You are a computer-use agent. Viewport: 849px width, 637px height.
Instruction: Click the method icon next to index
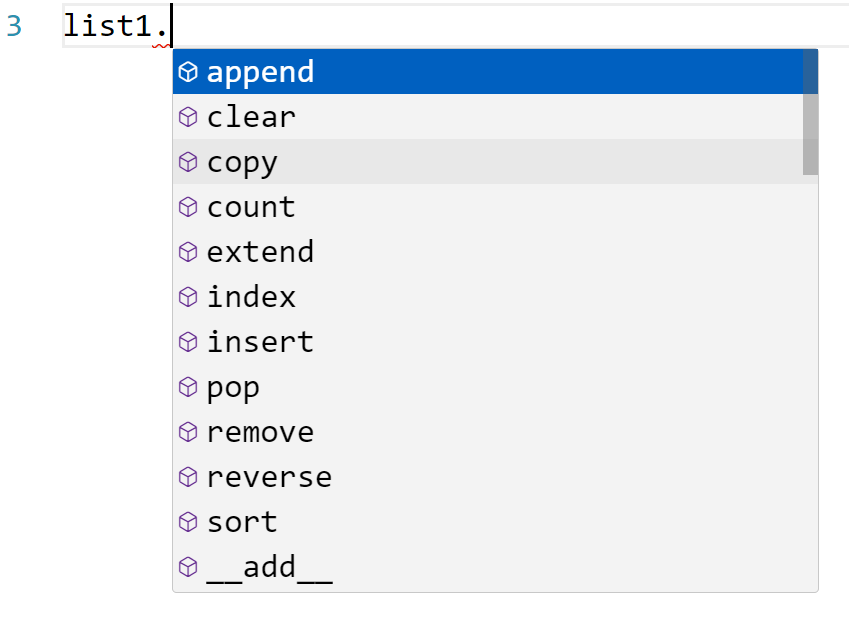(188, 297)
